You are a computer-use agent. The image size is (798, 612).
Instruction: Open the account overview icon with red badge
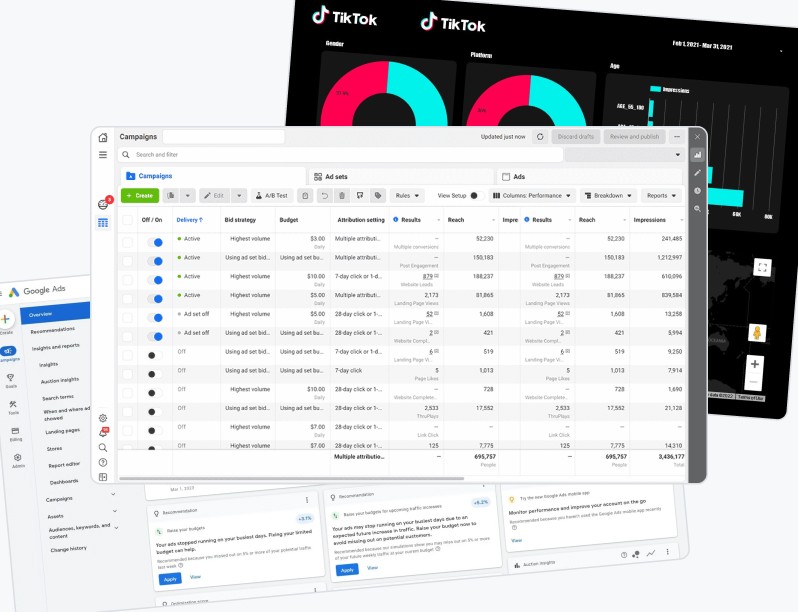pos(103,204)
